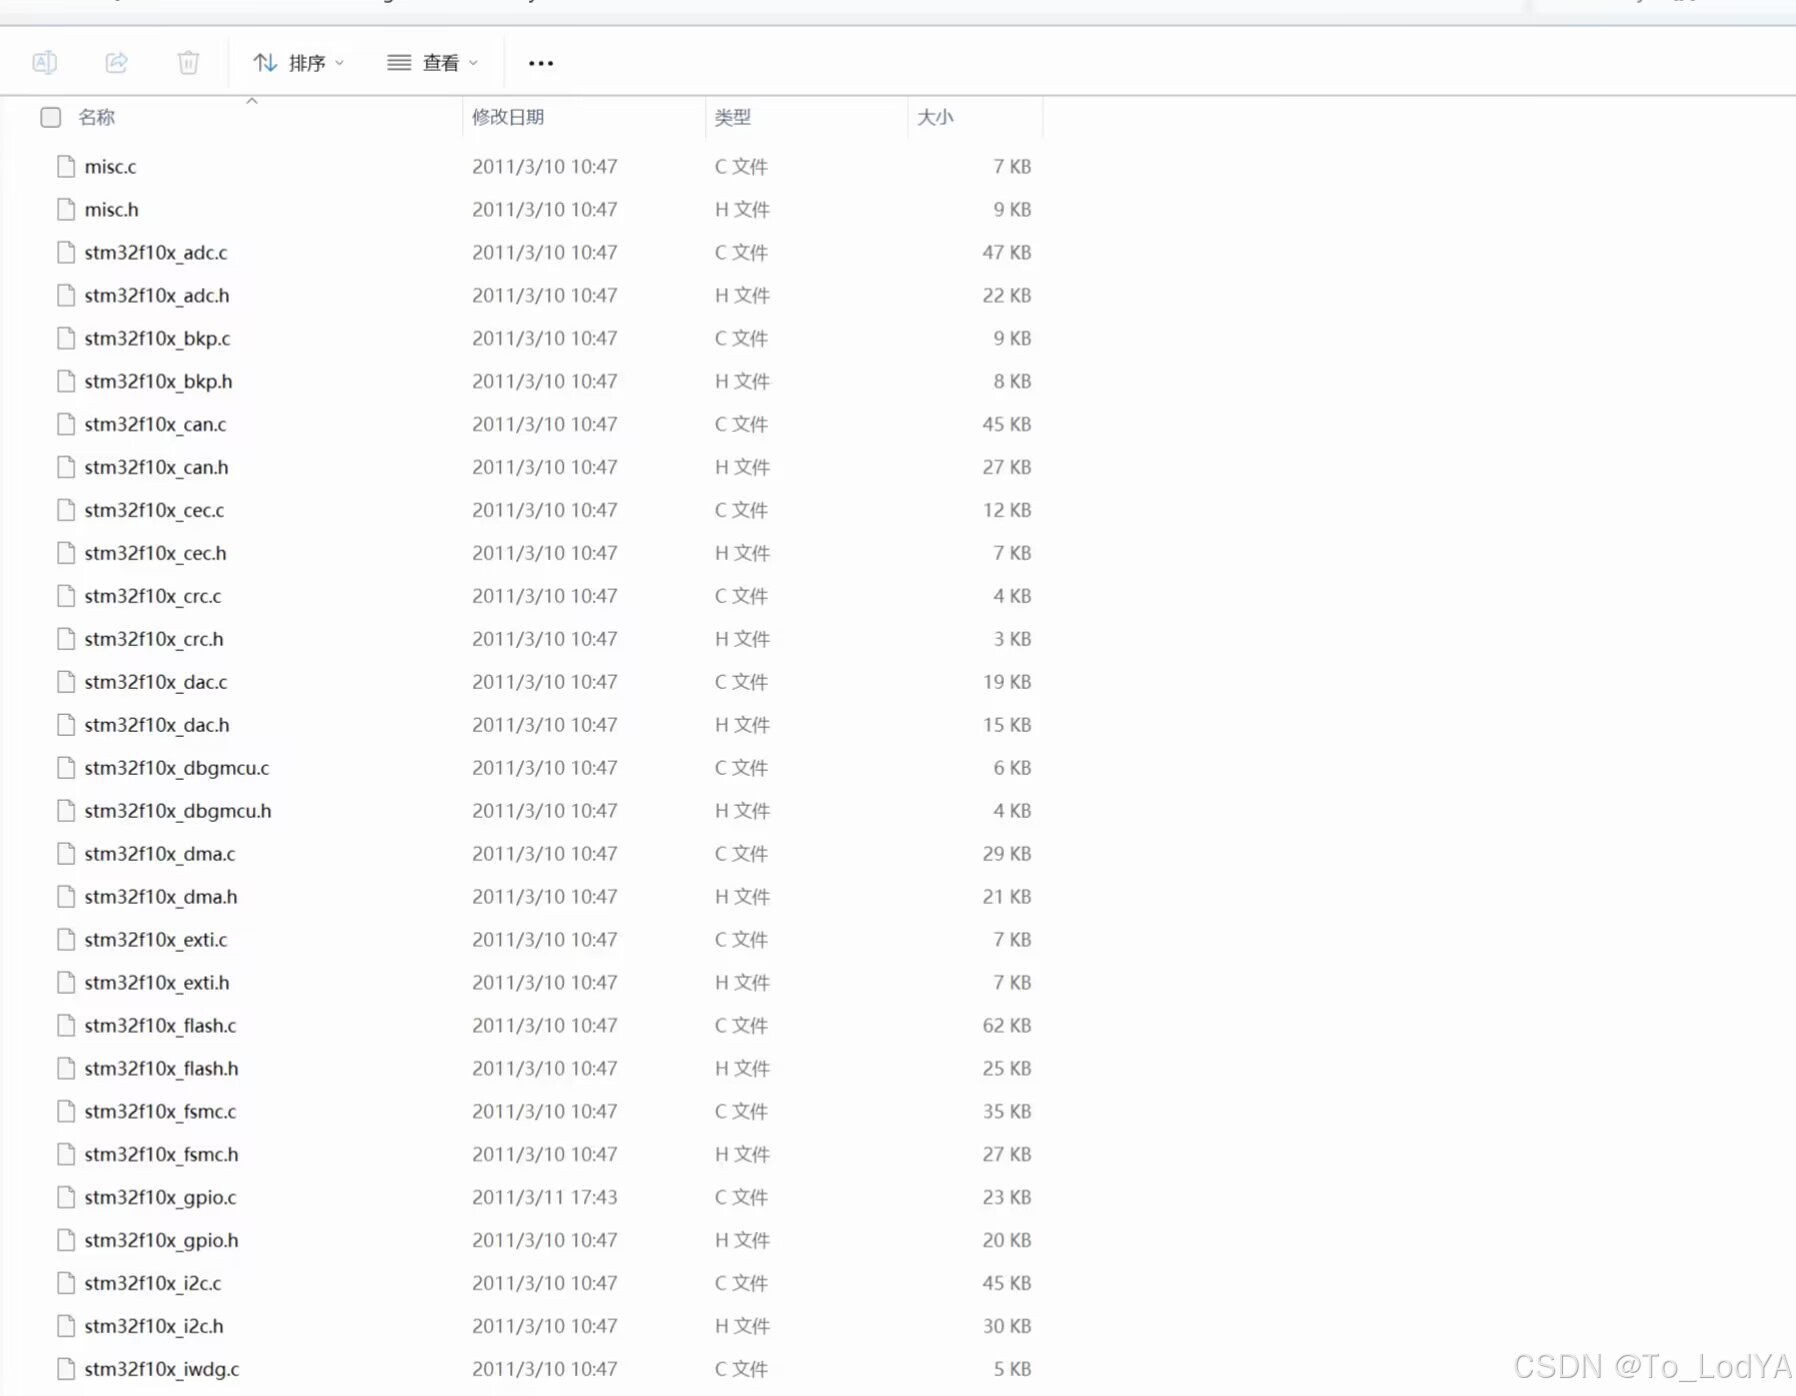The image size is (1796, 1396).
Task: Click the file icon of stm32f10x_crc.h
Action: coord(66,639)
